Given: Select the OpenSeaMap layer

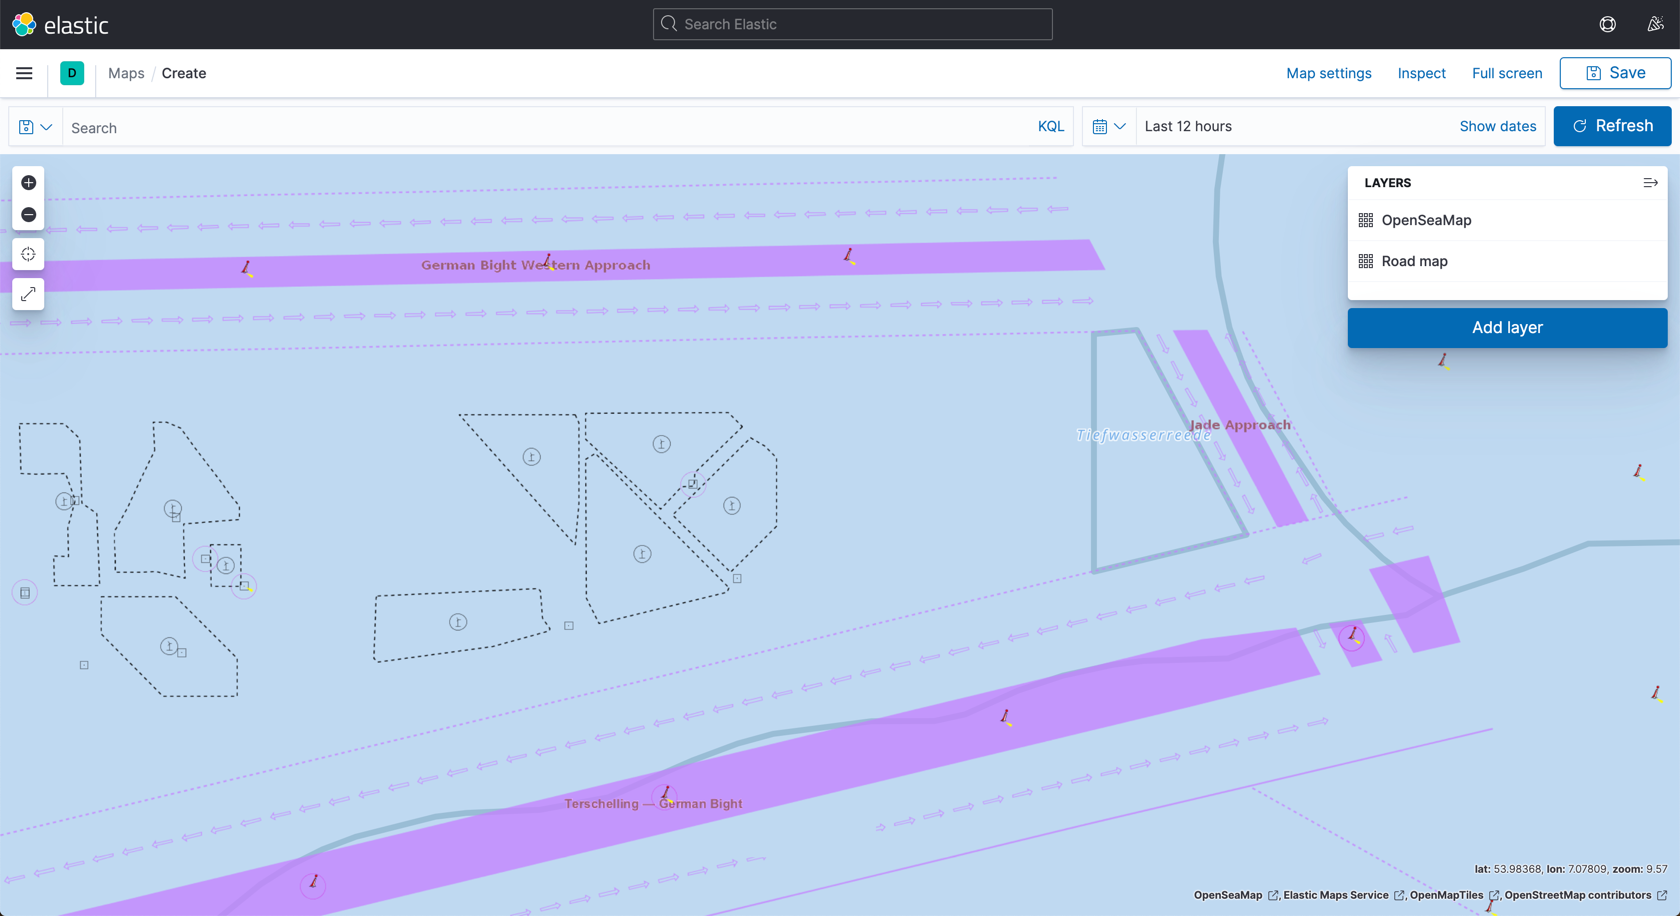Looking at the screenshot, I should 1426,220.
